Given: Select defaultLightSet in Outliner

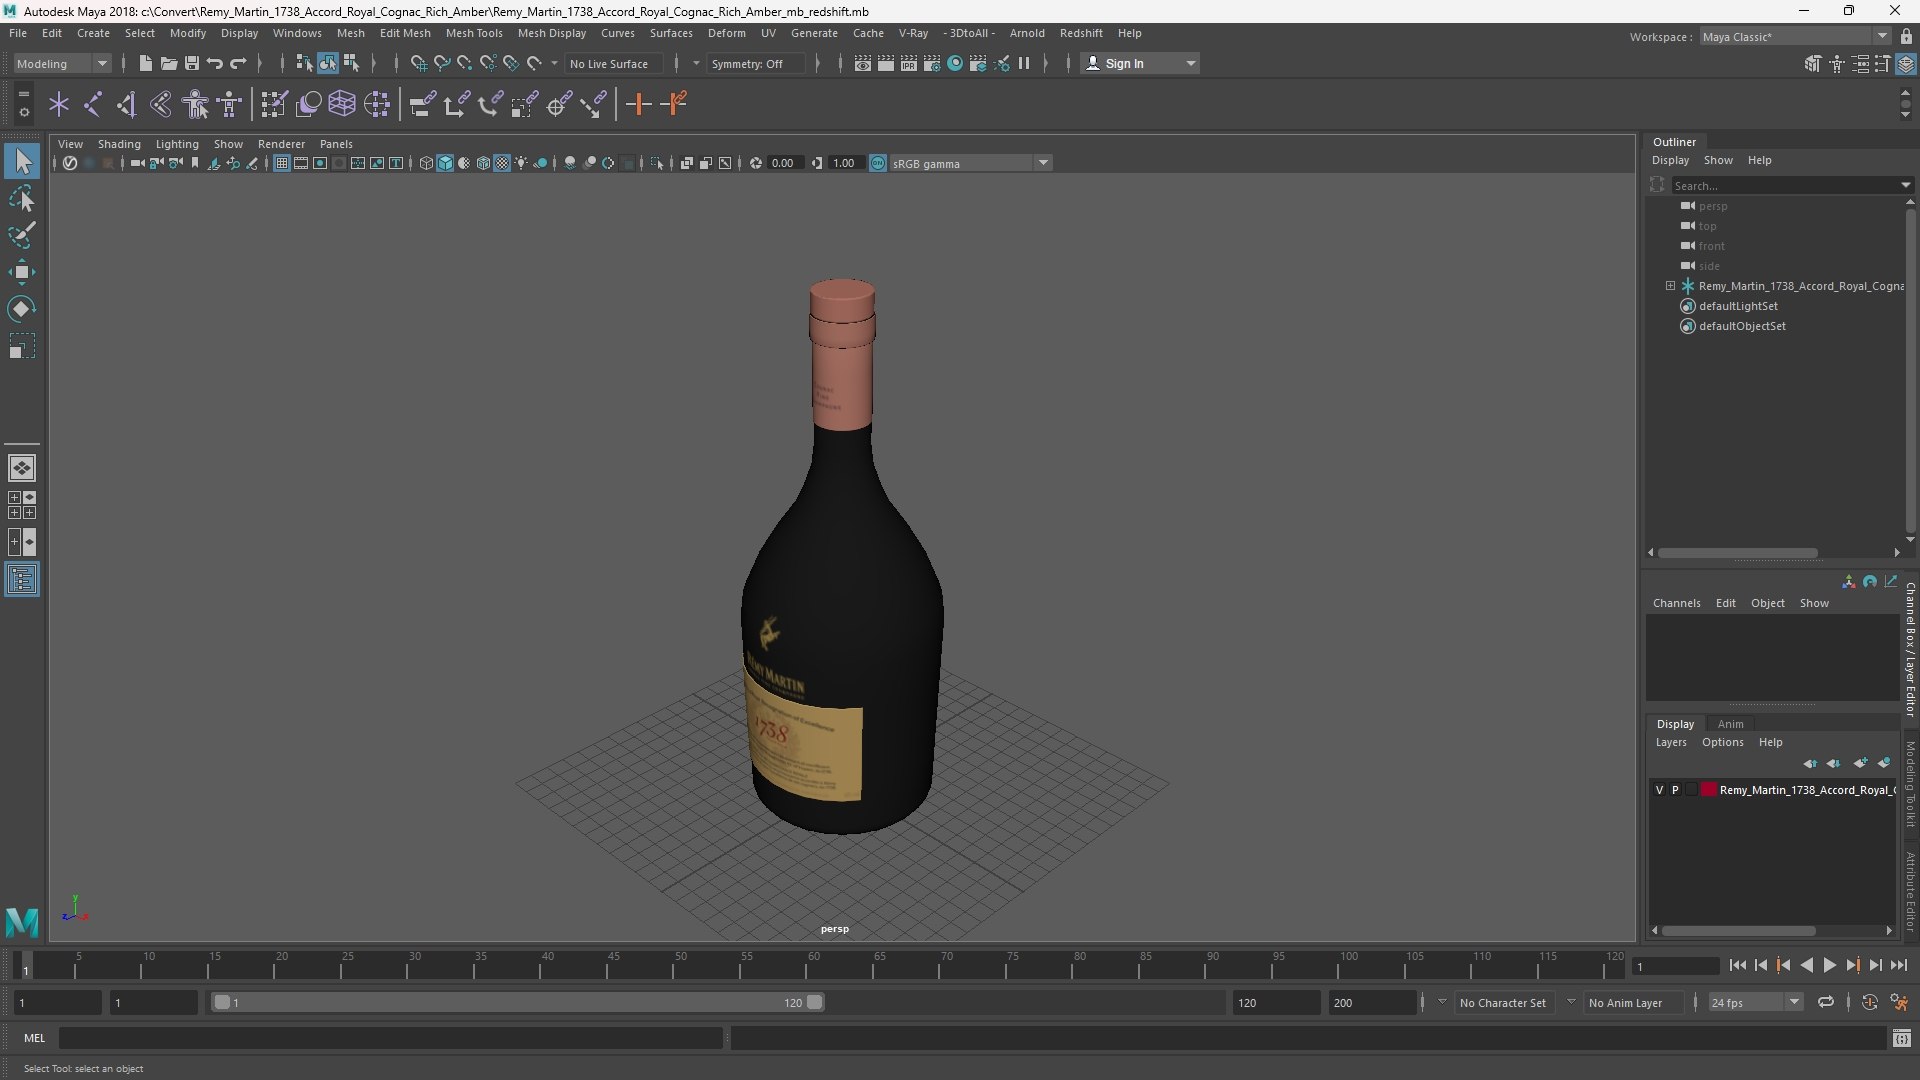Looking at the screenshot, I should click(1738, 306).
